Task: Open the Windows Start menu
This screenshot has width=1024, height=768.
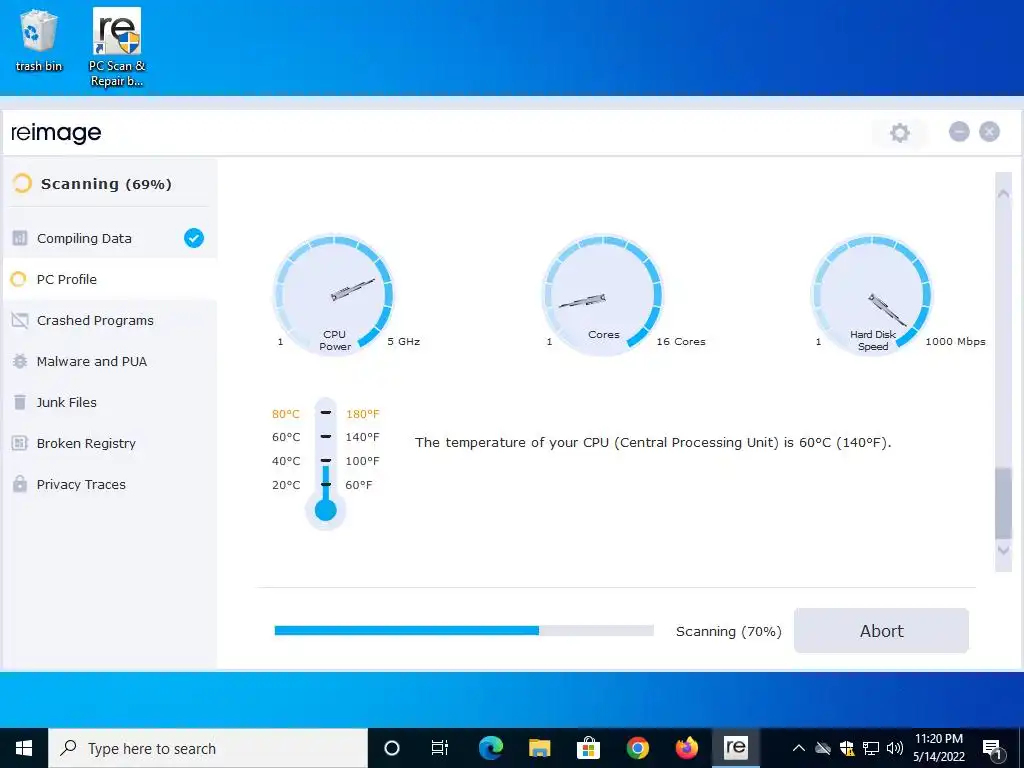Action: click(x=24, y=748)
